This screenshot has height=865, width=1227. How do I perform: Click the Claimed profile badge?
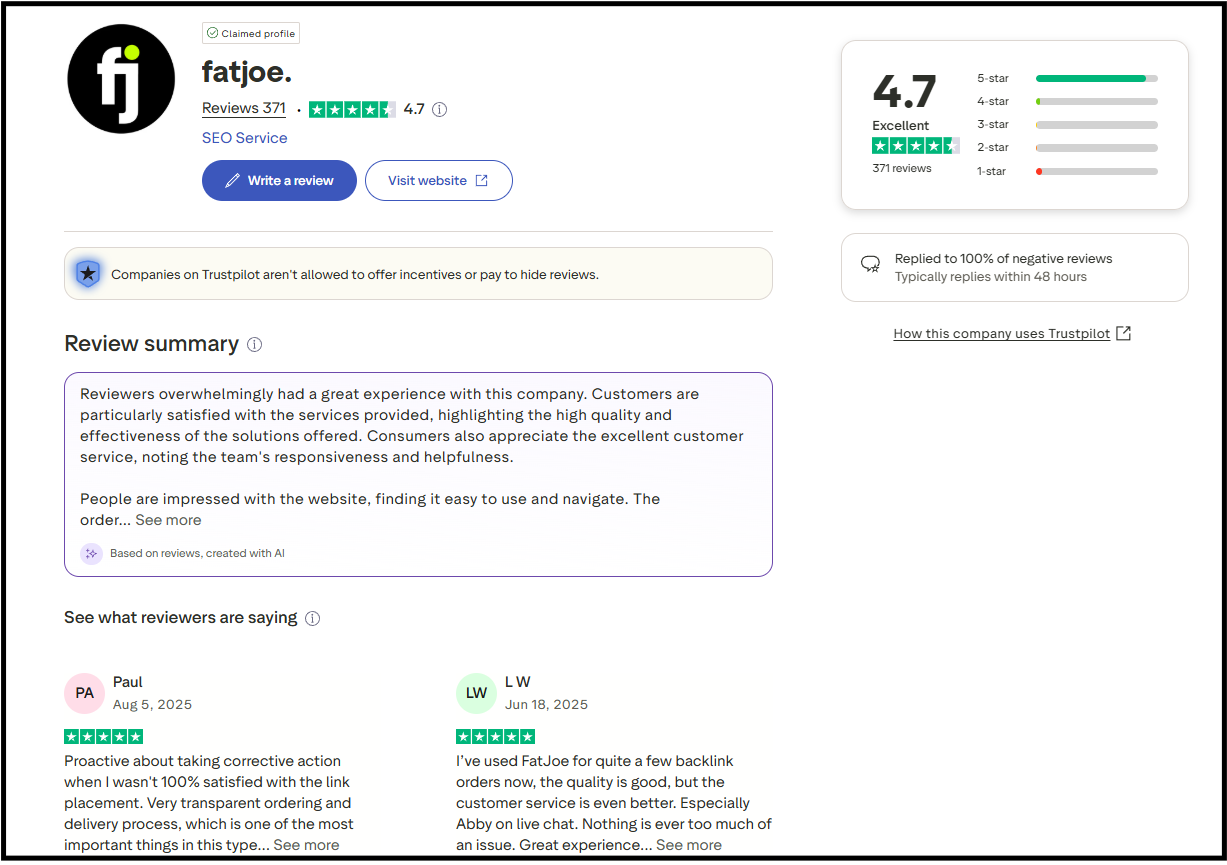251,33
